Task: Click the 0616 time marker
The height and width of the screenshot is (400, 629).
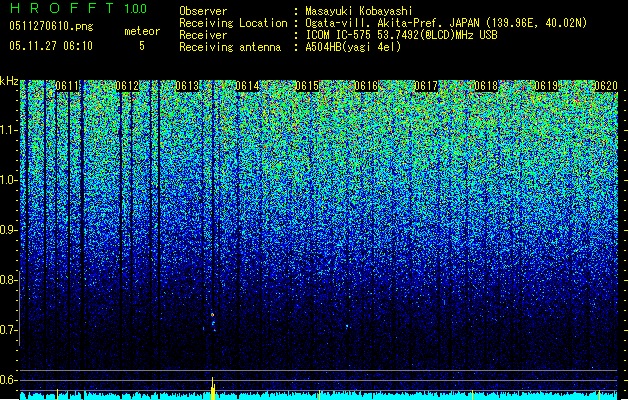Action: pyautogui.click(x=366, y=86)
